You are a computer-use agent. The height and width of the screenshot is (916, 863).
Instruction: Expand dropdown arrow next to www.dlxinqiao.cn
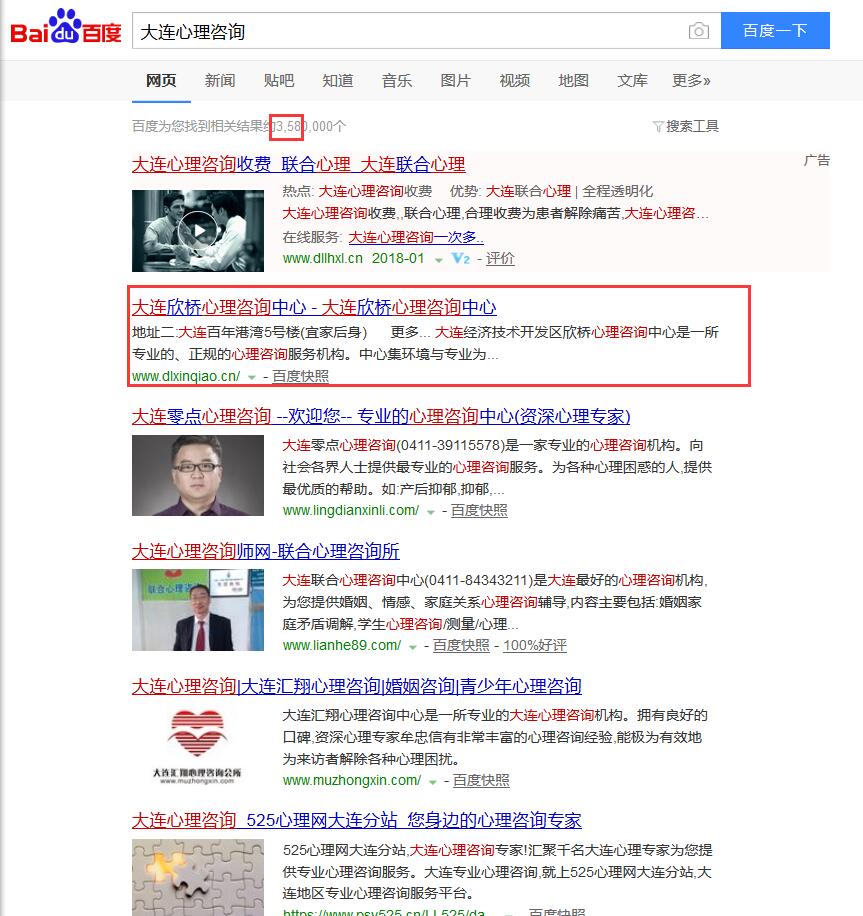point(252,377)
